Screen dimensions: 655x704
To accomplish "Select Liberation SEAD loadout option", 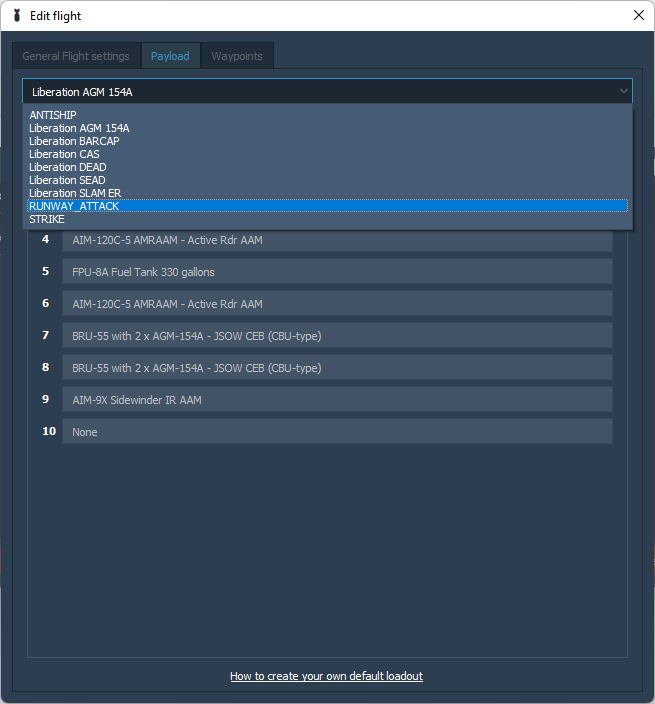I will pos(328,180).
